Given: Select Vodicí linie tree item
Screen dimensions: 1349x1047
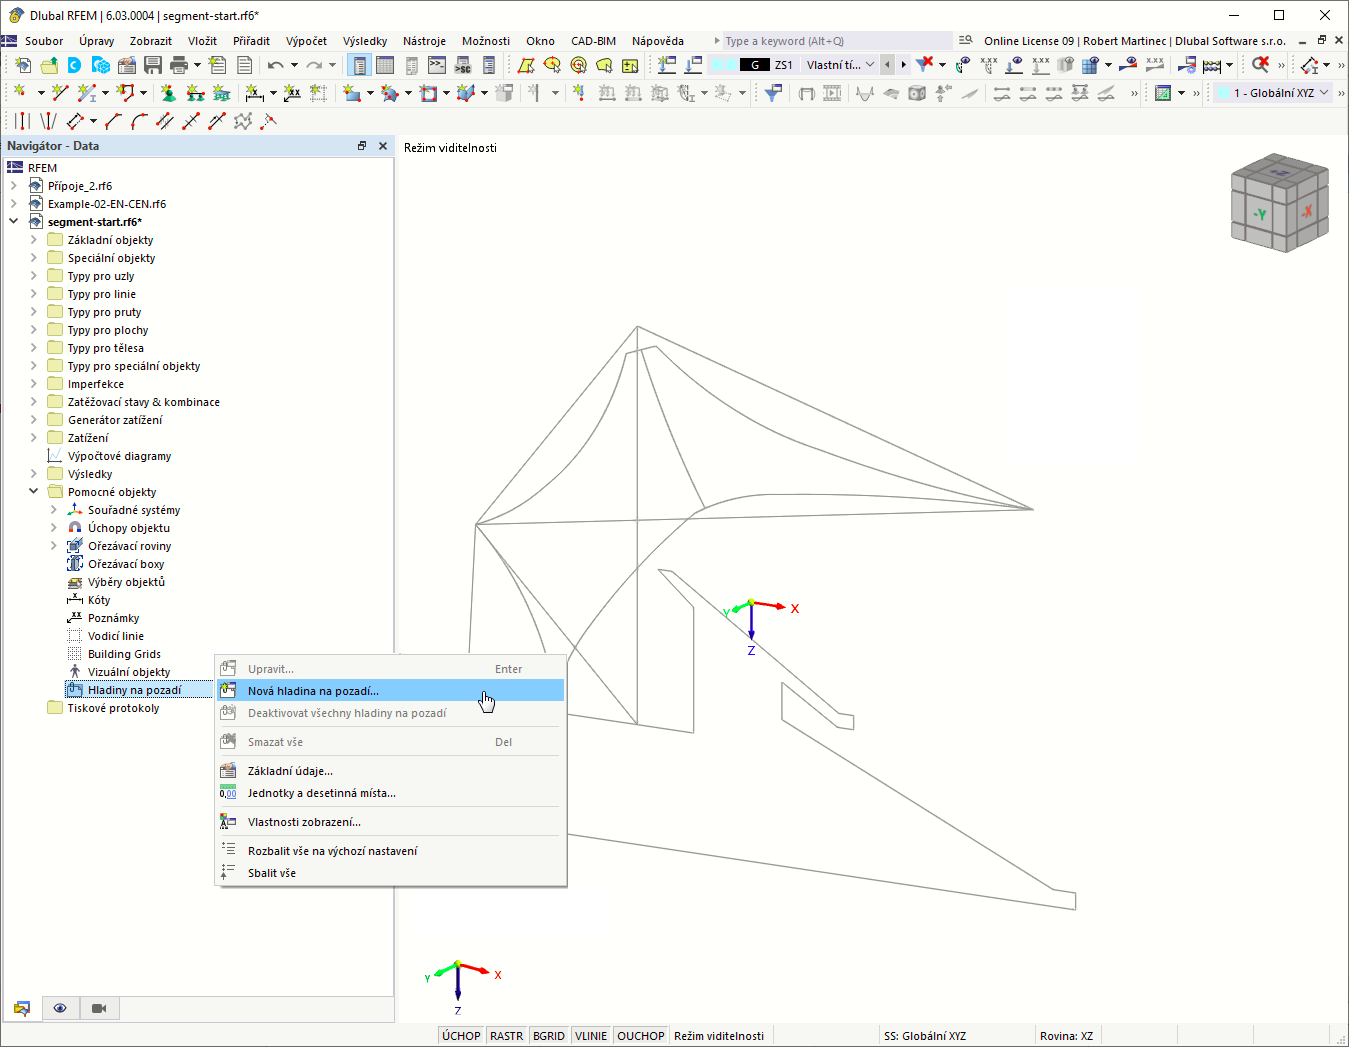Looking at the screenshot, I should 116,636.
